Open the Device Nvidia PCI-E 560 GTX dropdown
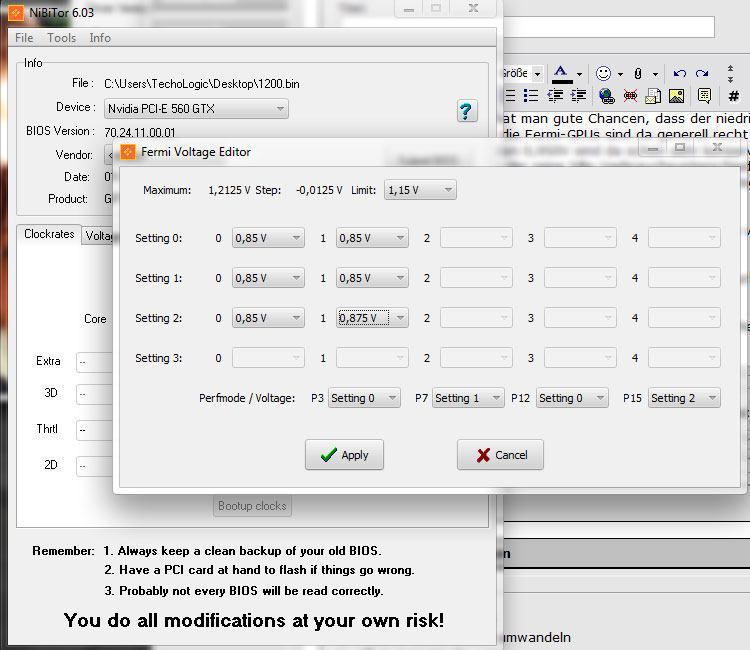The image size is (750, 650). click(196, 109)
